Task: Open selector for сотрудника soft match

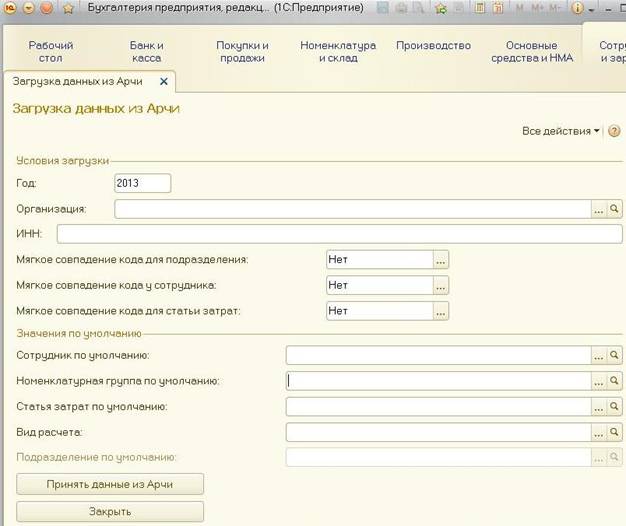Action: [440, 285]
